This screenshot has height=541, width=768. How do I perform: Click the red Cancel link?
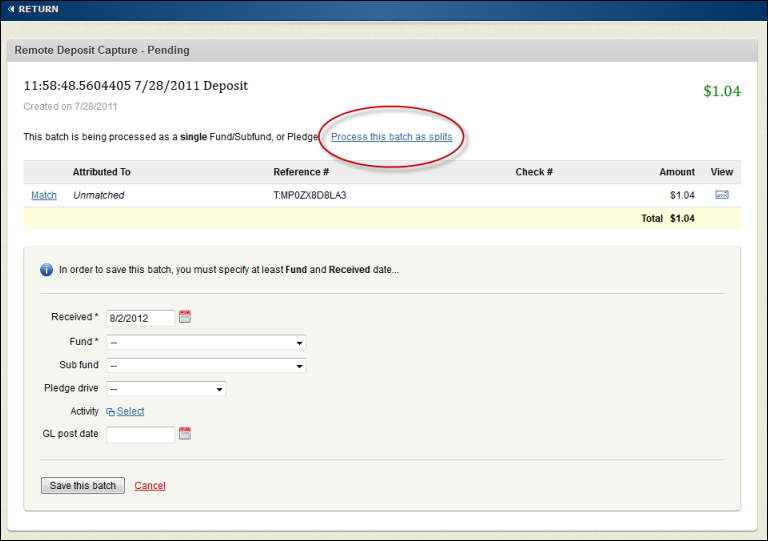(149, 486)
